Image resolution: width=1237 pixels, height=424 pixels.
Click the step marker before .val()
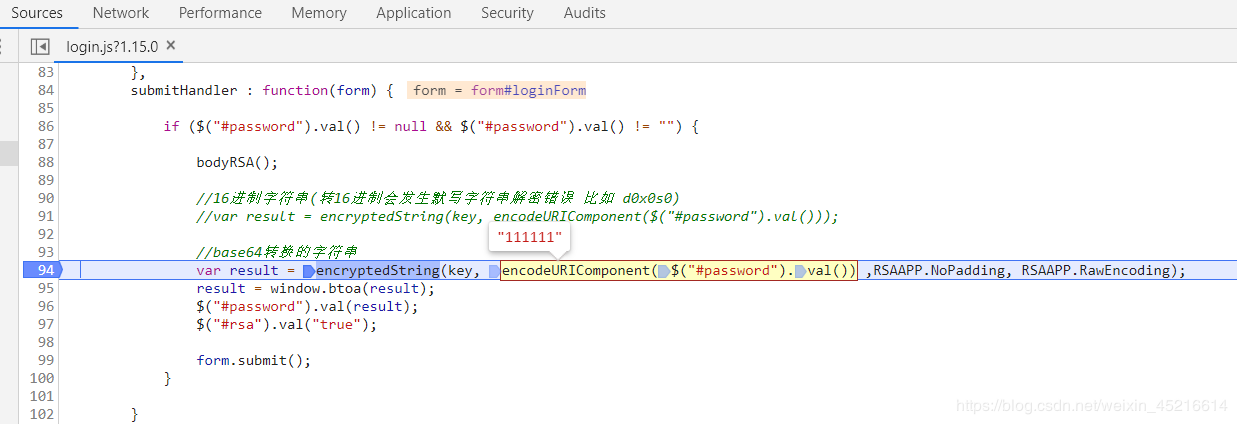pos(800,271)
